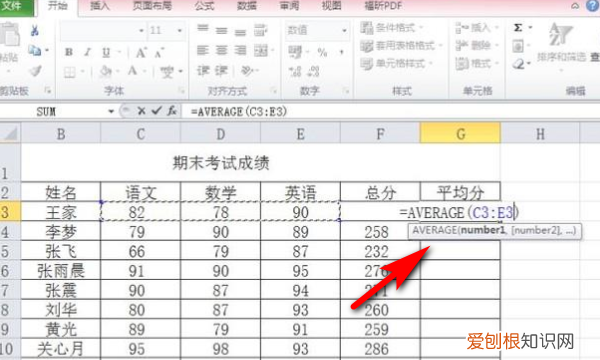
Task: Decrease font size with small A icon
Action: point(159,53)
